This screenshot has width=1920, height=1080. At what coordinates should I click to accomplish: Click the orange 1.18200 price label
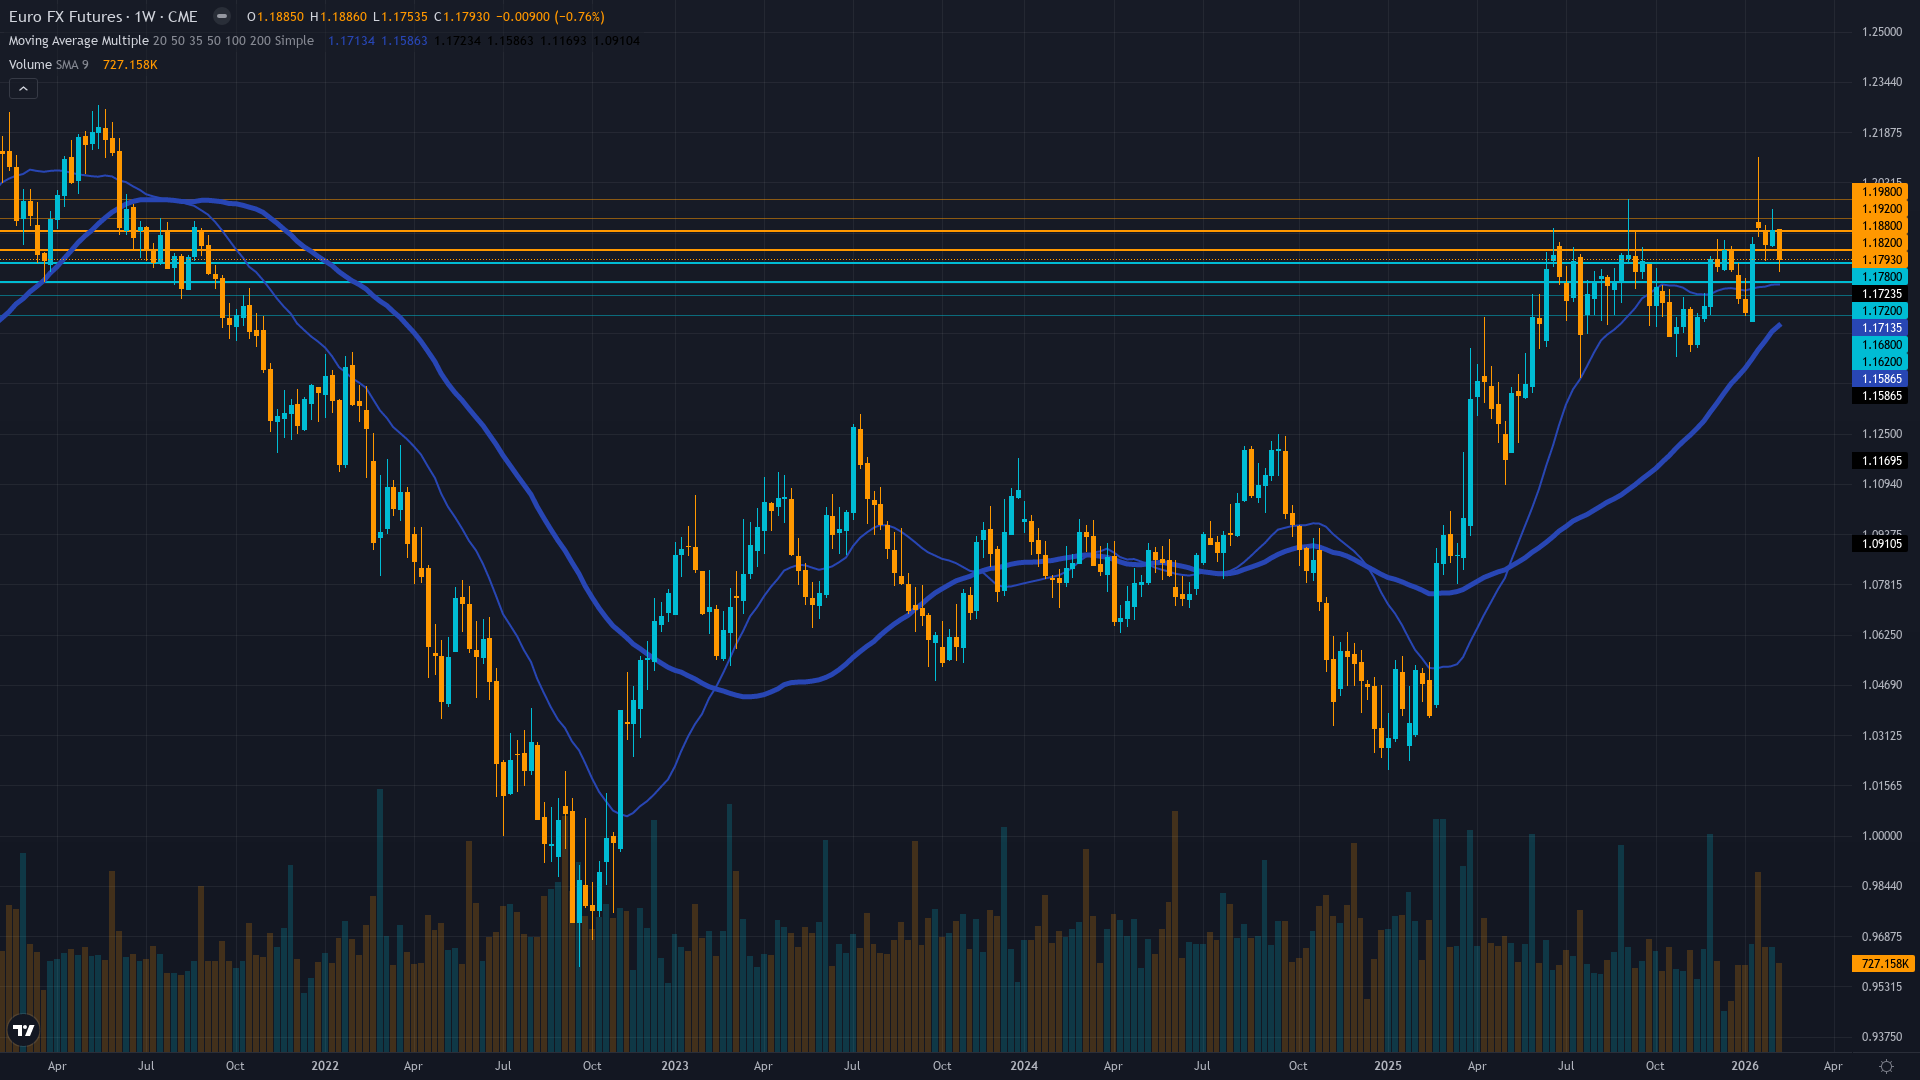(1880, 243)
